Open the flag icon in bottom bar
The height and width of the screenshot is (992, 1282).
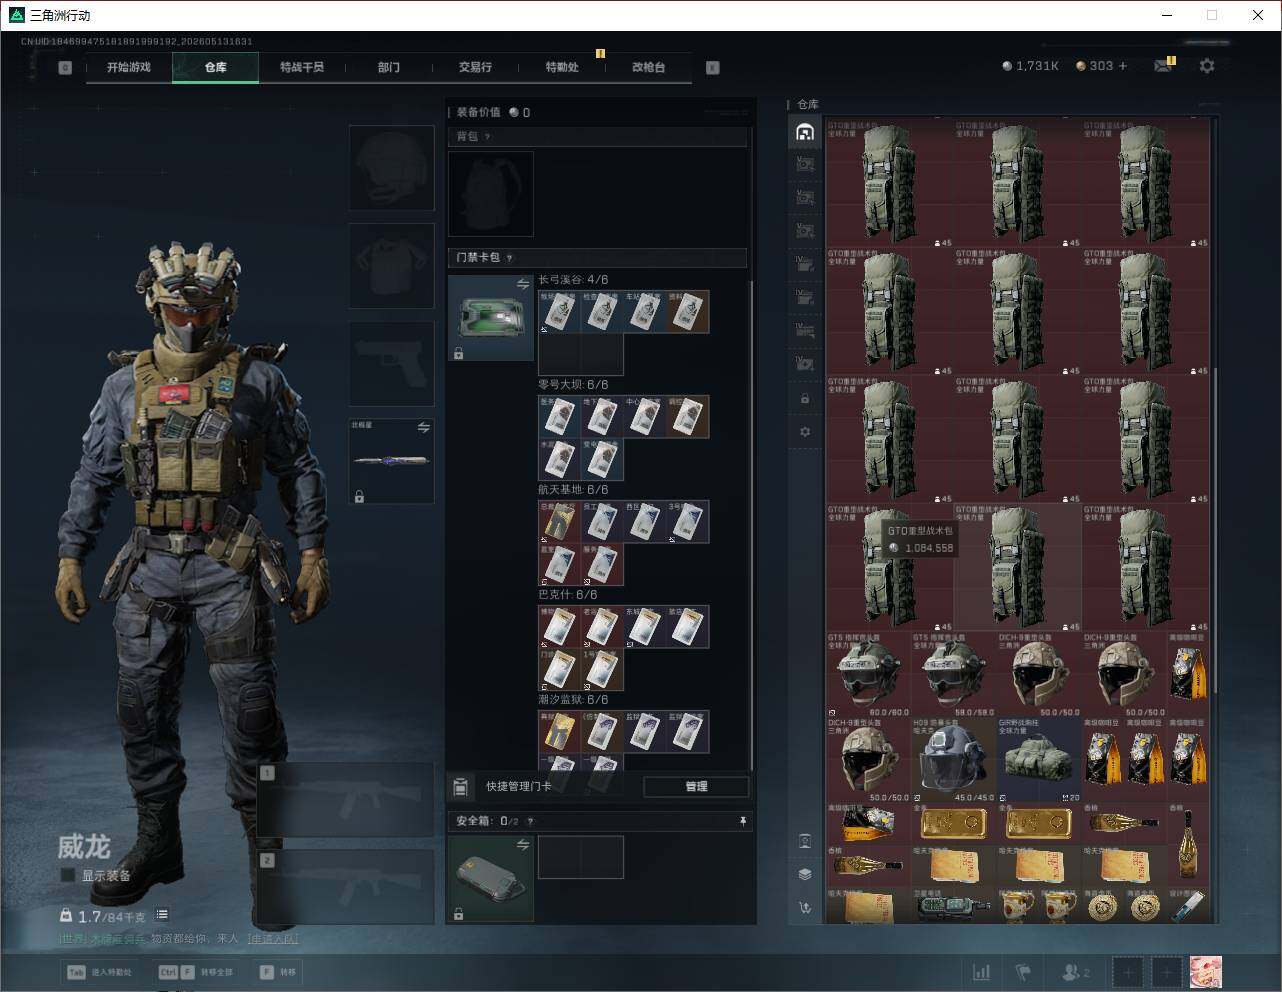[x=1023, y=972]
